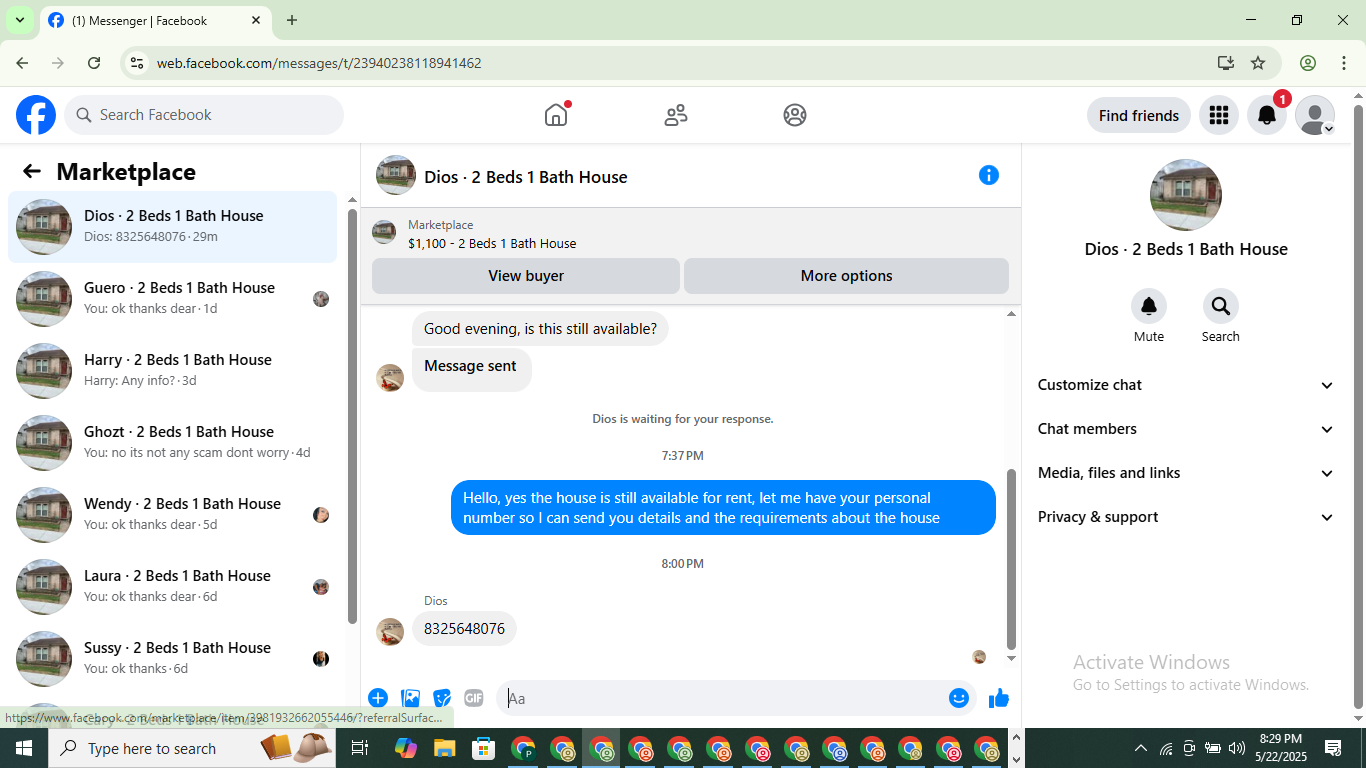The image size is (1366, 768).
Task: Open File Explorer from the taskbar
Action: click(444, 748)
